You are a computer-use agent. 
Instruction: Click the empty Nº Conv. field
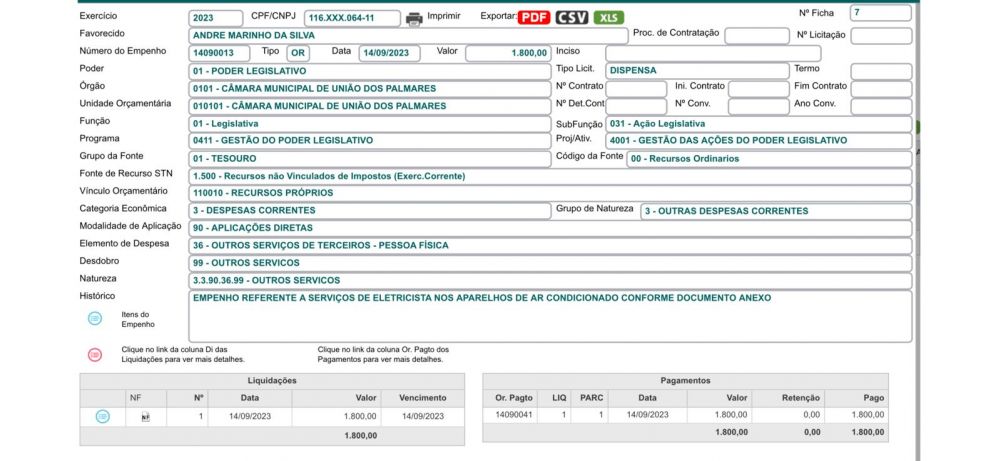coord(758,106)
